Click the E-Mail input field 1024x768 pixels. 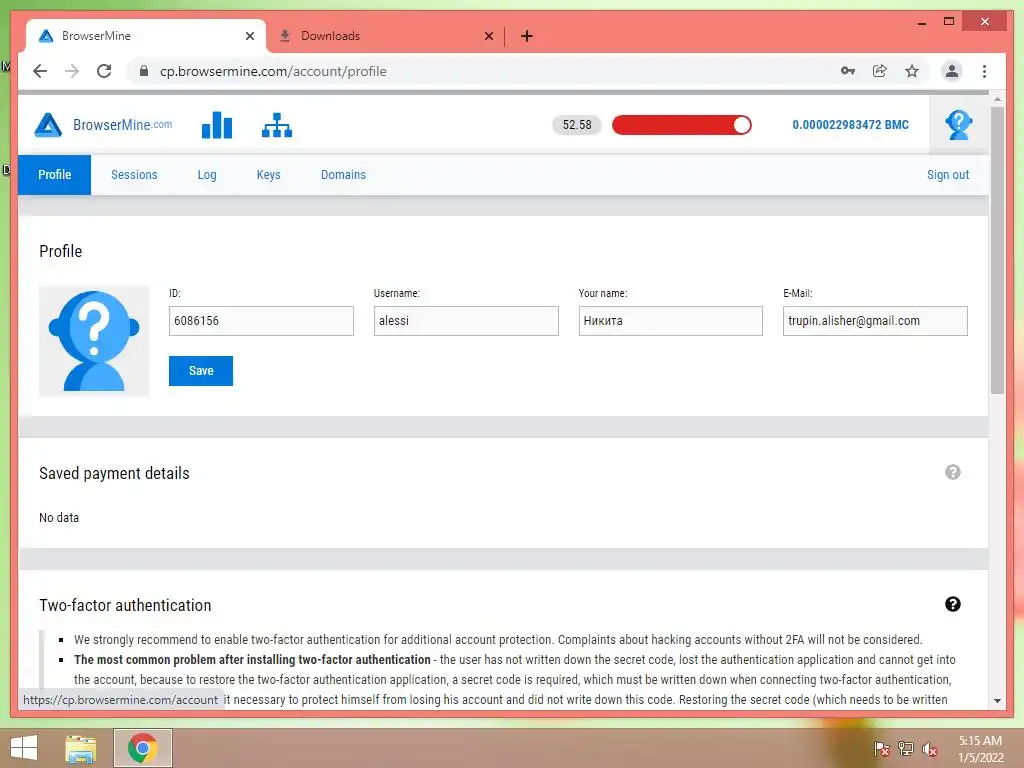tap(875, 321)
